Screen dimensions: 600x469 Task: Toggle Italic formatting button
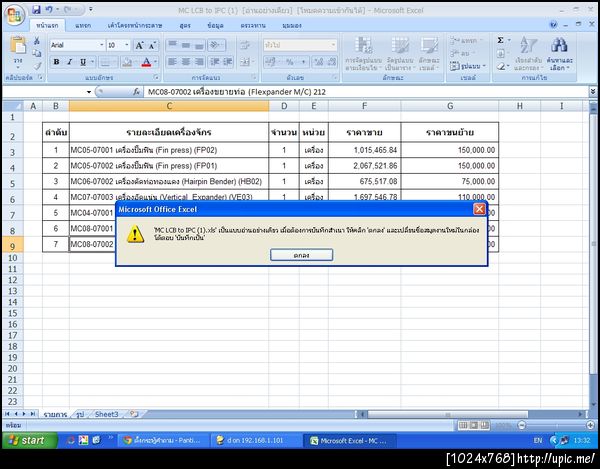click(x=69, y=62)
